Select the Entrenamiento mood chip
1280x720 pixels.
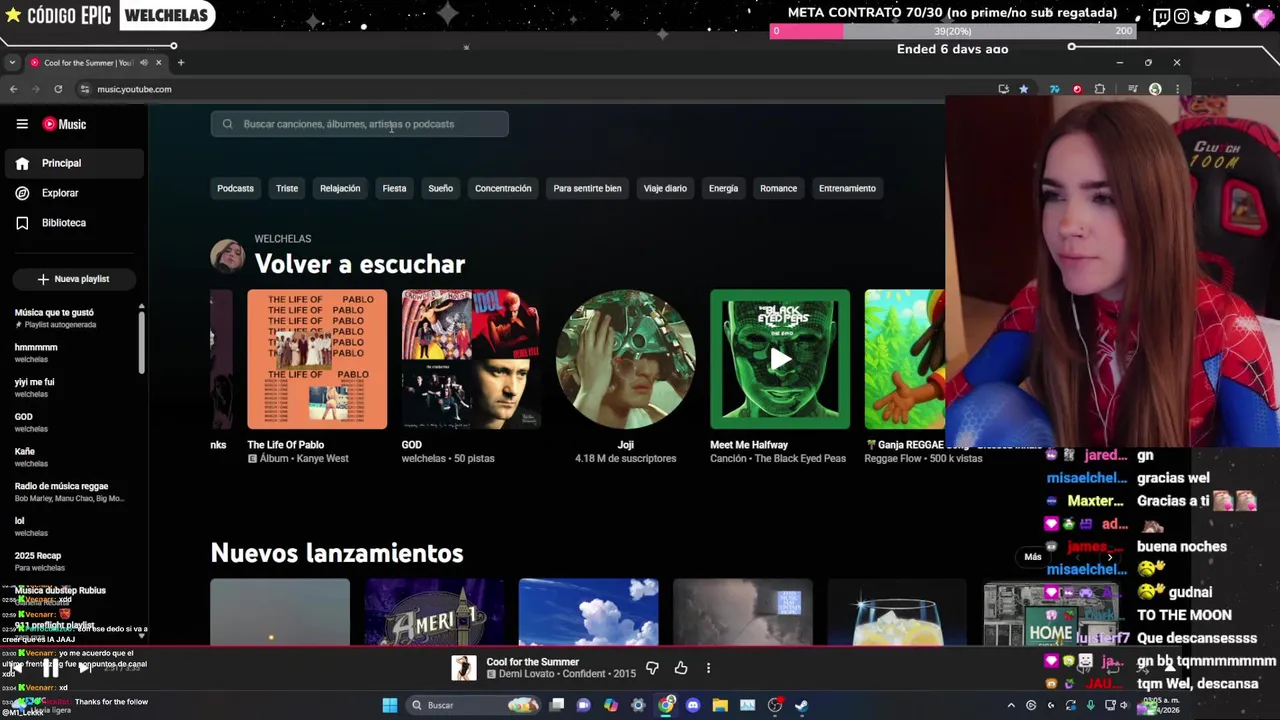[x=847, y=188]
